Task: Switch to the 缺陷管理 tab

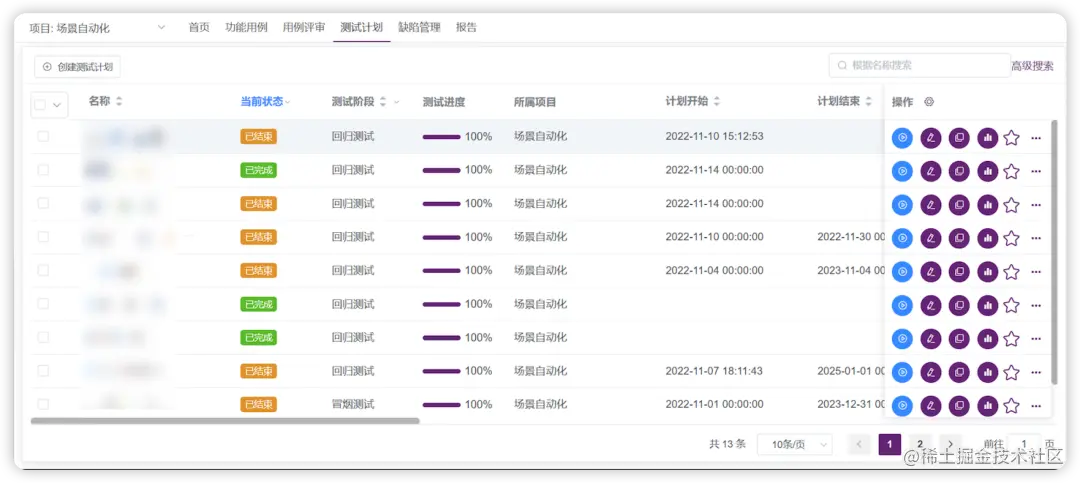Action: 419,28
